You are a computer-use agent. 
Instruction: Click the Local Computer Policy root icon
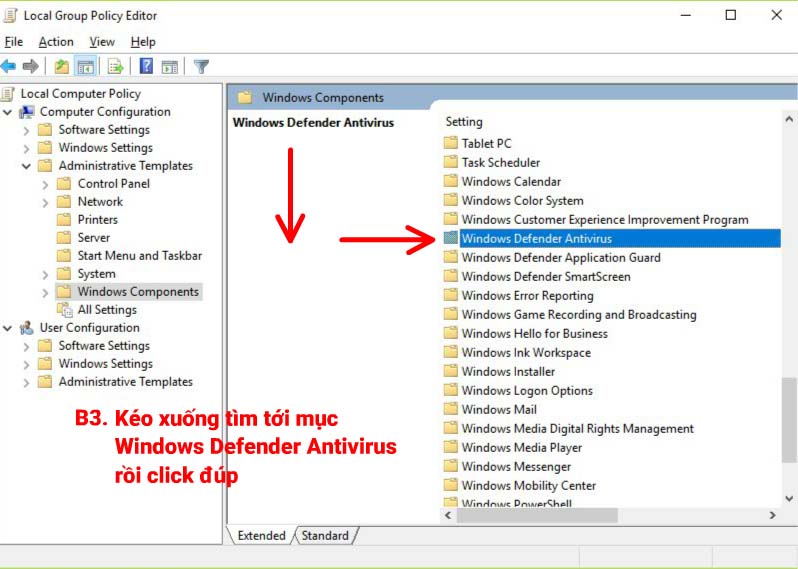[x=8, y=94]
